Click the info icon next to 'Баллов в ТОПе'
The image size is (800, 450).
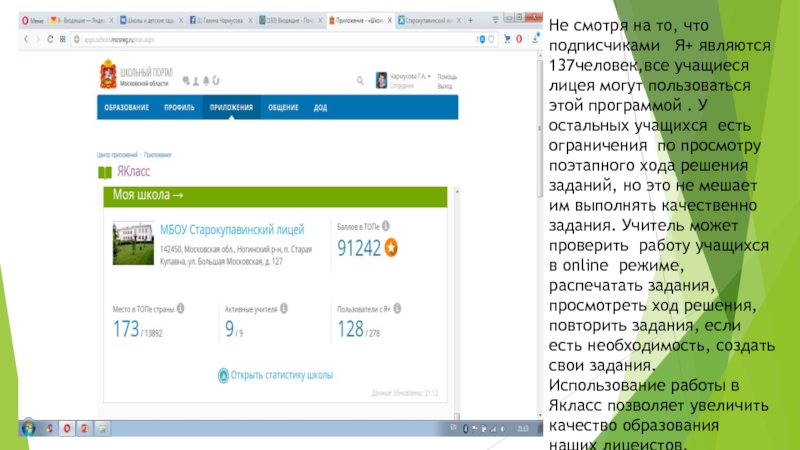click(x=386, y=226)
